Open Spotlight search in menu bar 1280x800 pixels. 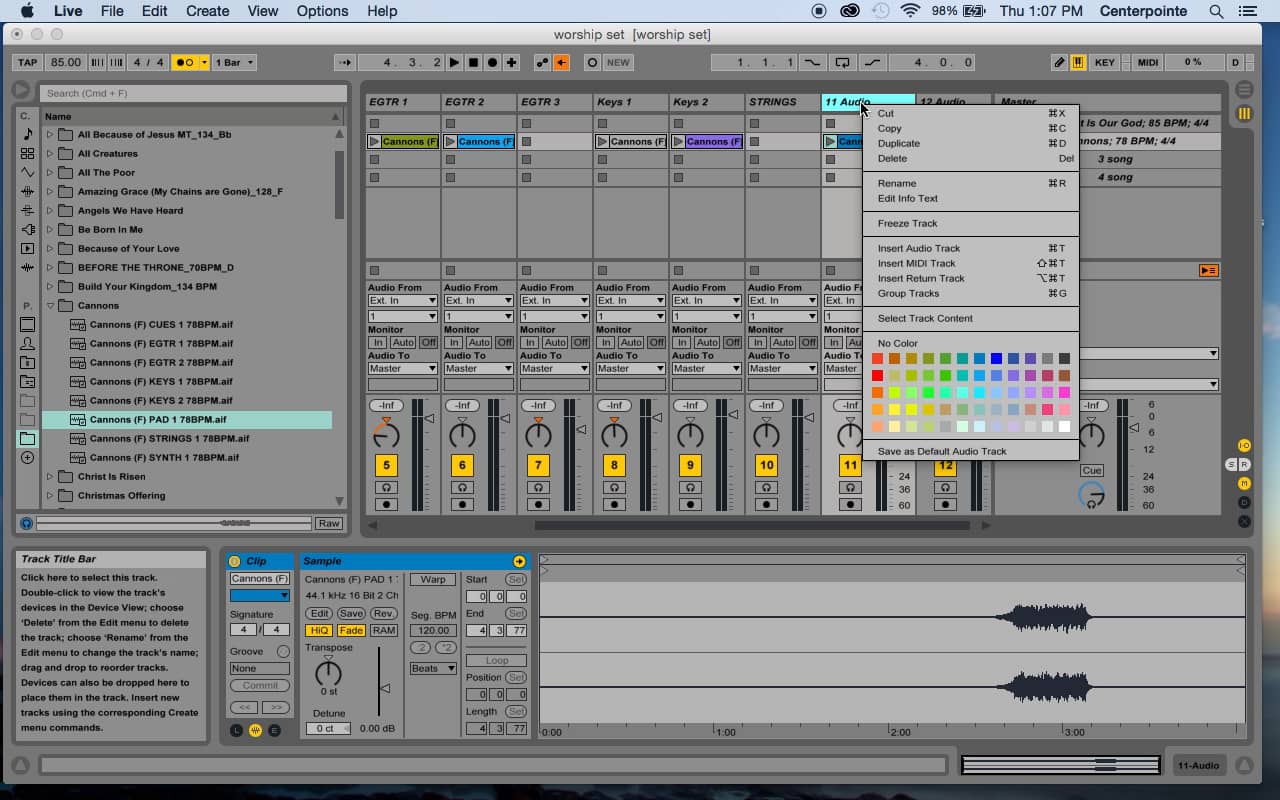pyautogui.click(x=1216, y=11)
